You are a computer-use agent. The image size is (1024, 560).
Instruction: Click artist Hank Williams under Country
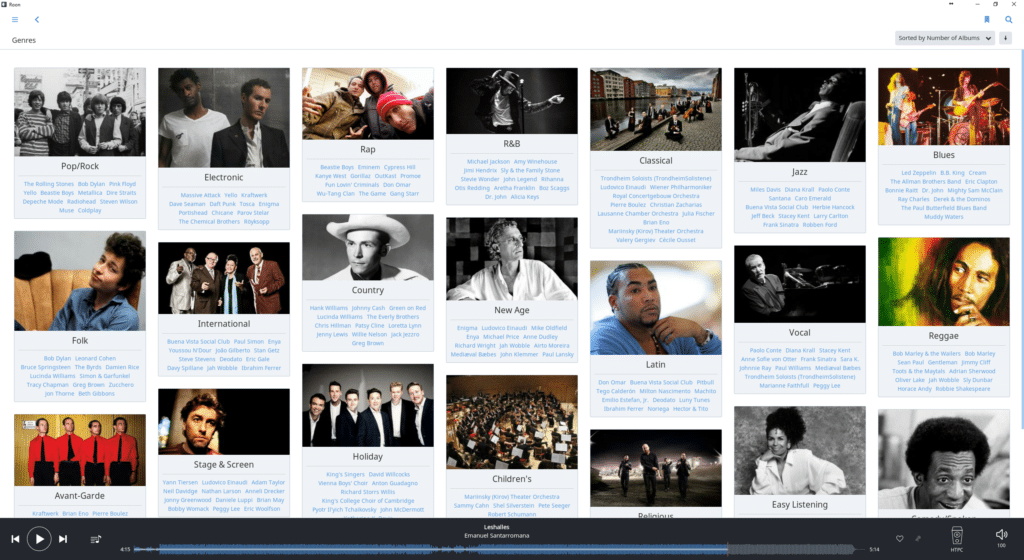tap(328, 308)
